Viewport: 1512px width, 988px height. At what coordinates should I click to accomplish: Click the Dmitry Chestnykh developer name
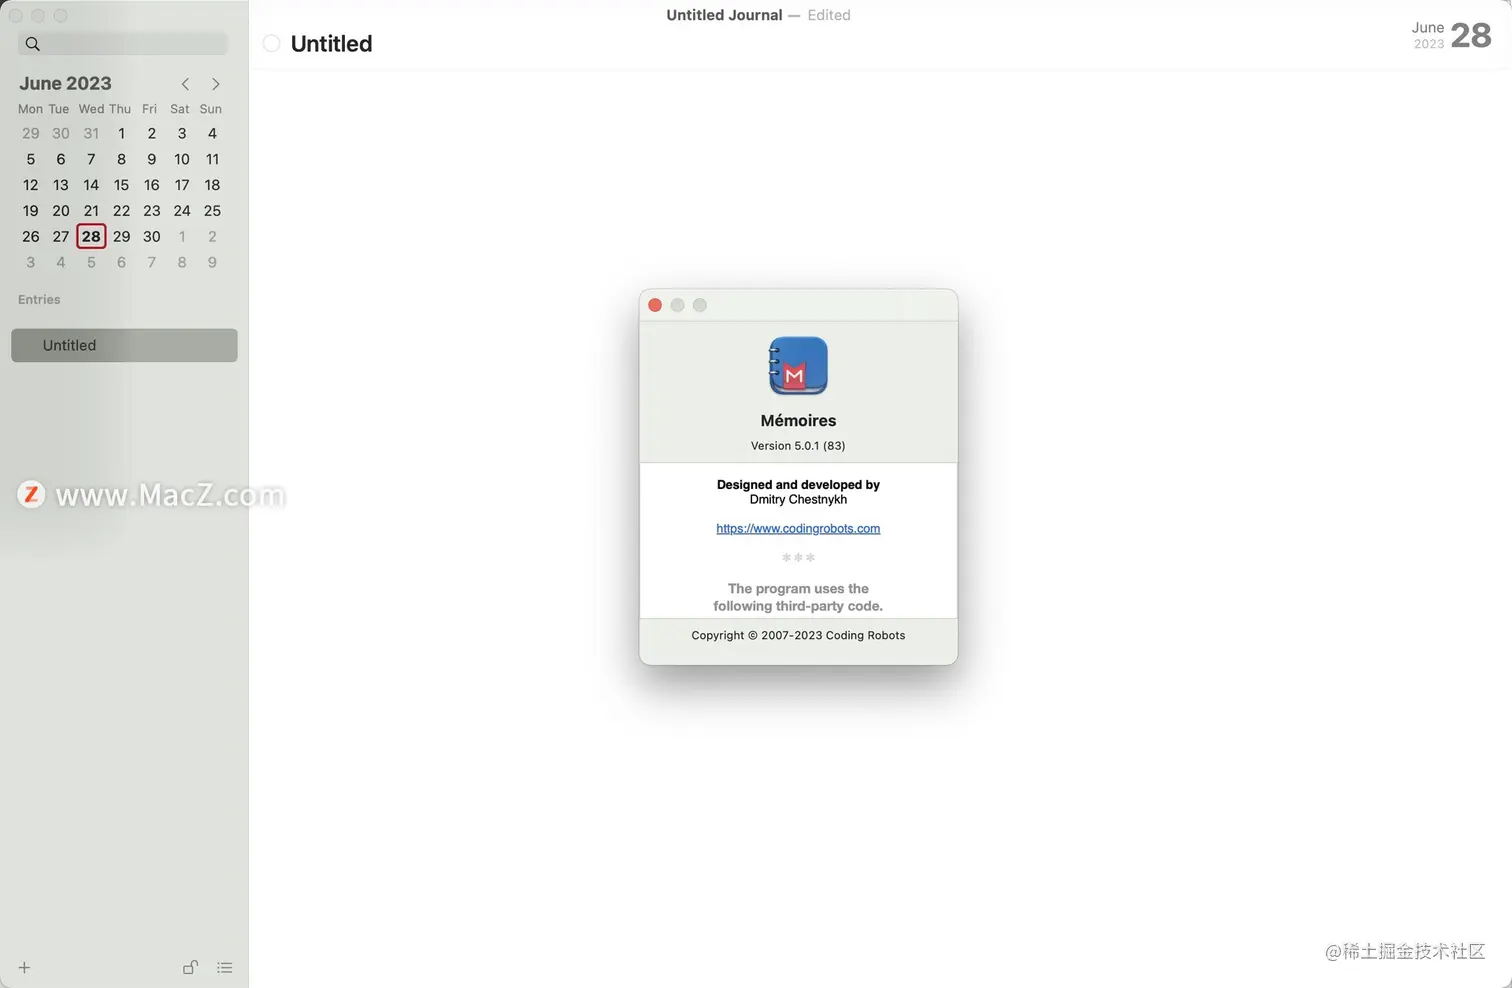tap(798, 499)
